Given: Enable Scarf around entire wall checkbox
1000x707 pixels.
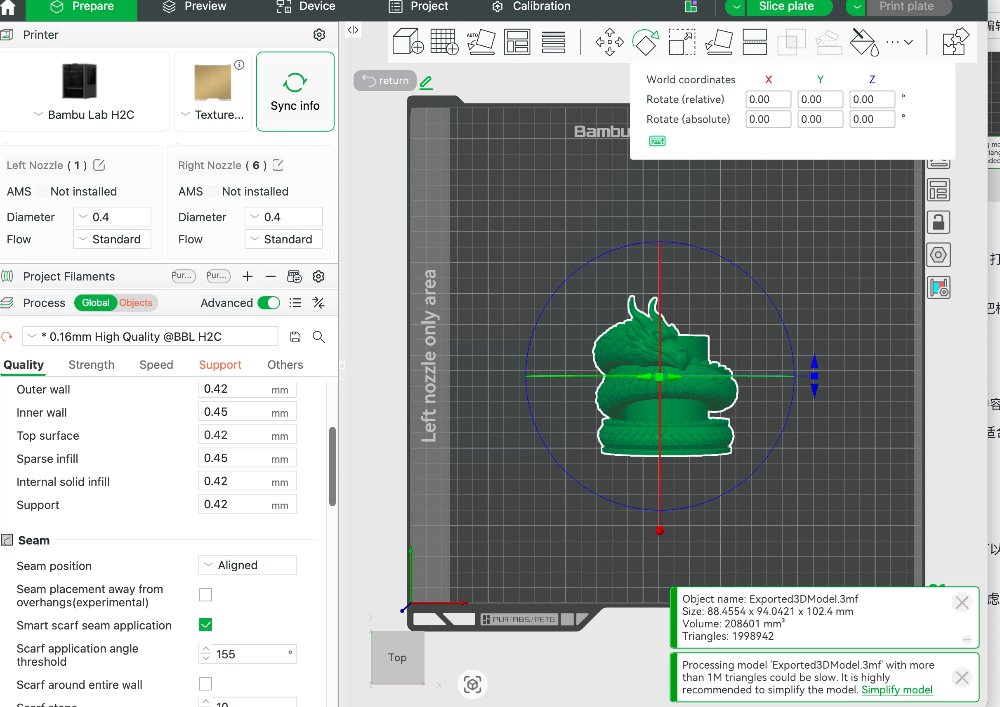Looking at the screenshot, I should click(205, 684).
